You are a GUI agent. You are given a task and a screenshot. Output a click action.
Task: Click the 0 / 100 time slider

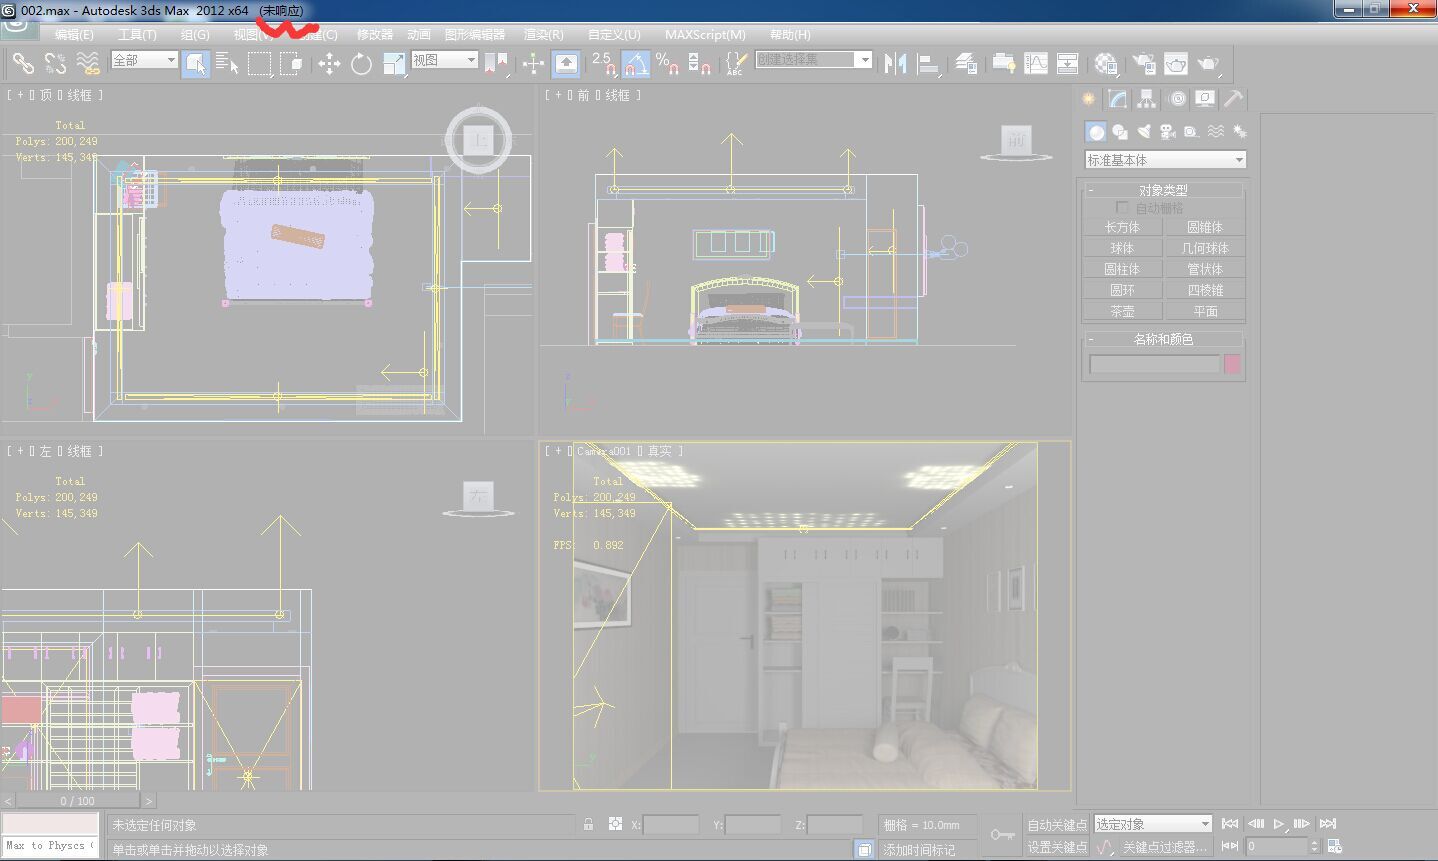[78, 801]
